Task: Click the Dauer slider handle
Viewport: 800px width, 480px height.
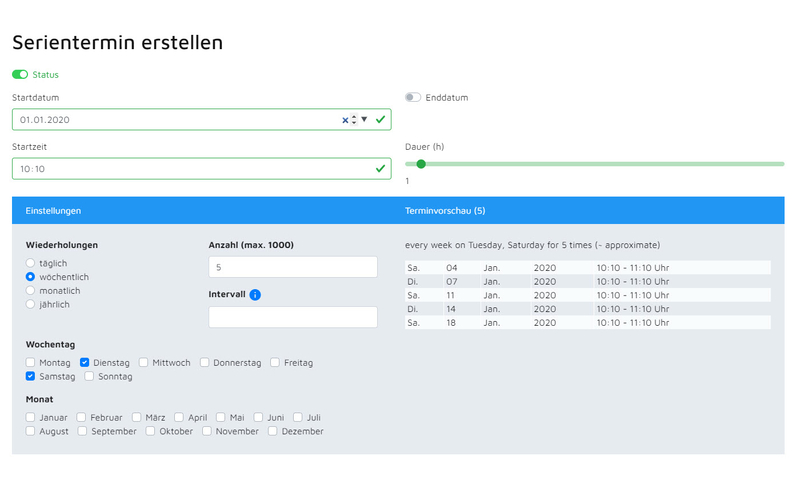Action: (421, 164)
